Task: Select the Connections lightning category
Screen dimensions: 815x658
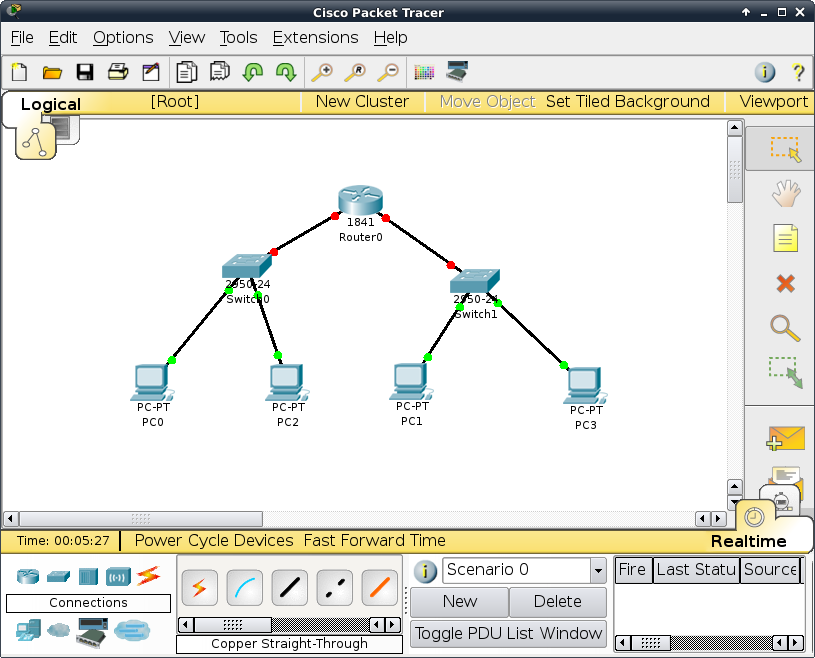Action: click(x=149, y=575)
